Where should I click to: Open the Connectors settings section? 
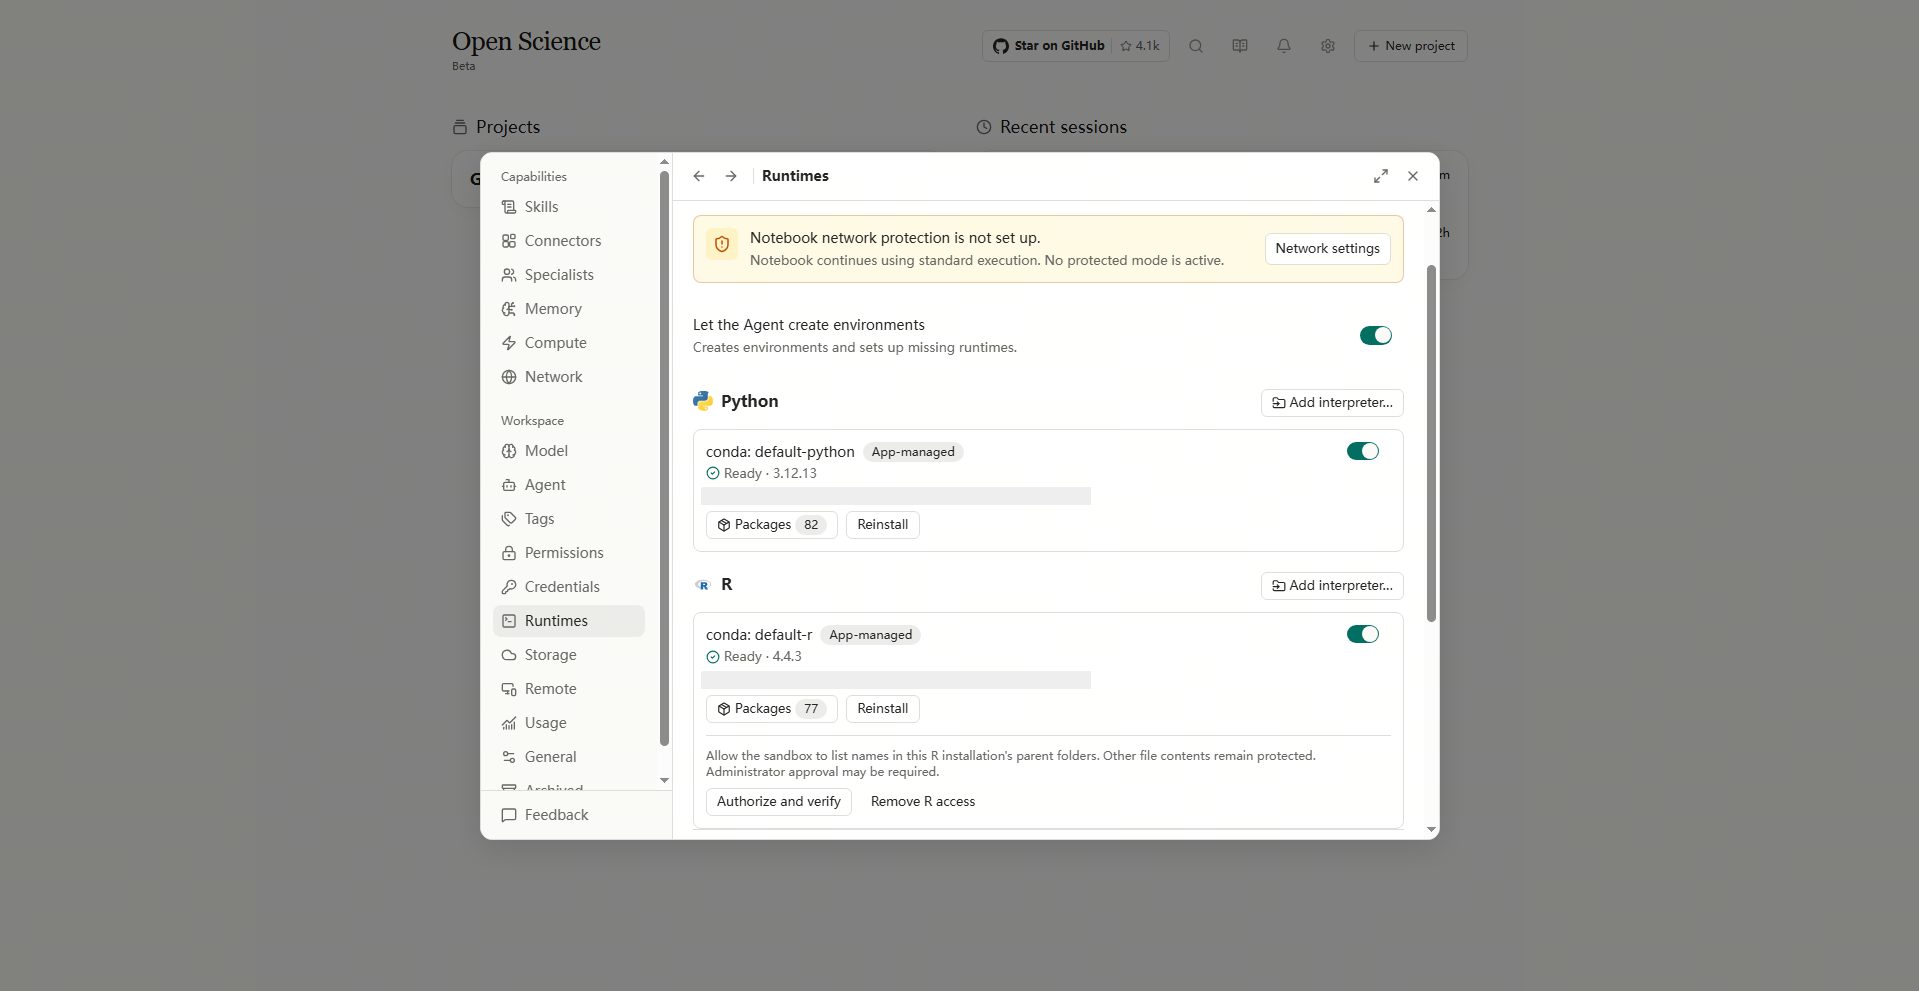click(568, 241)
